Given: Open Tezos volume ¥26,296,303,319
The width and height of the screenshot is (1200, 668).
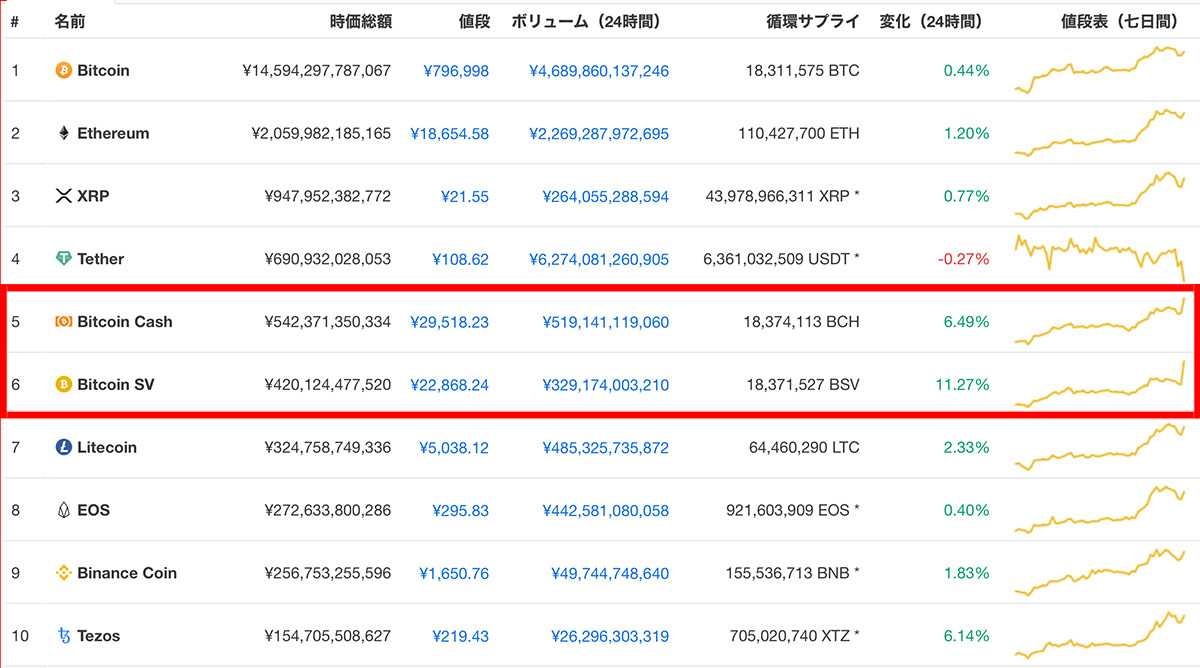Looking at the screenshot, I should pyautogui.click(x=610, y=636).
